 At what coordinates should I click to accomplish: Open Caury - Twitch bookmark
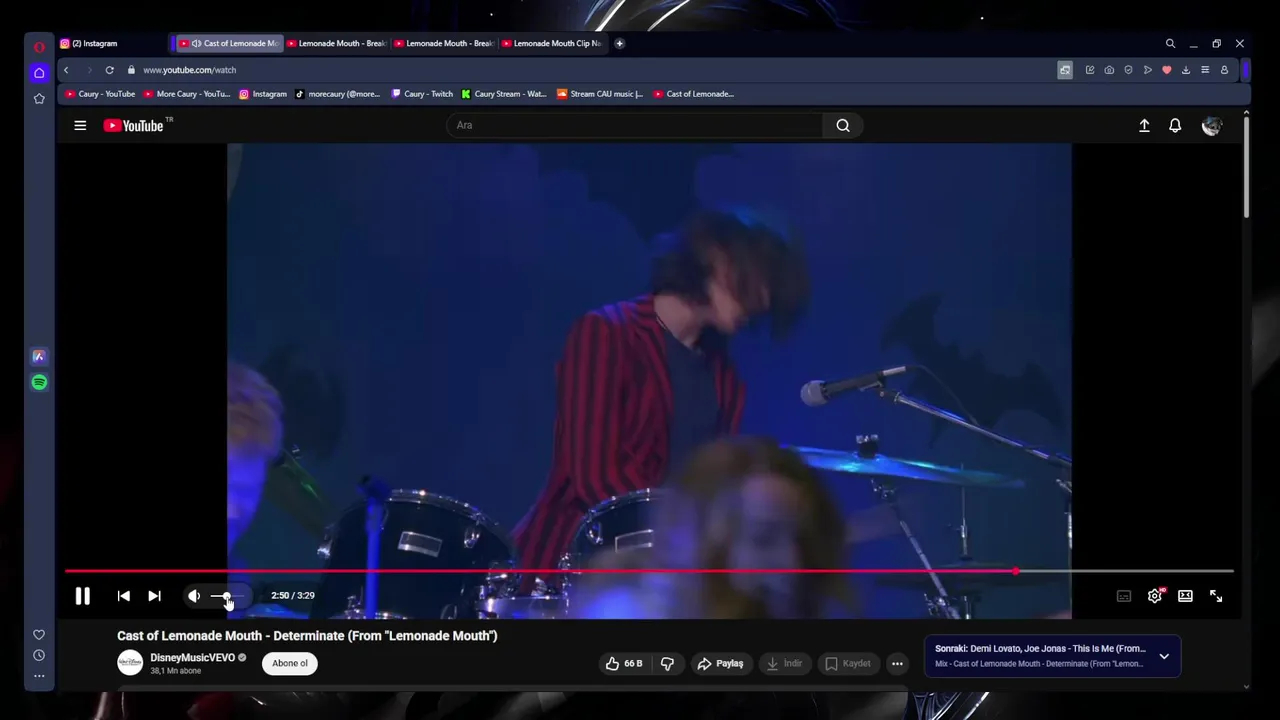[422, 94]
